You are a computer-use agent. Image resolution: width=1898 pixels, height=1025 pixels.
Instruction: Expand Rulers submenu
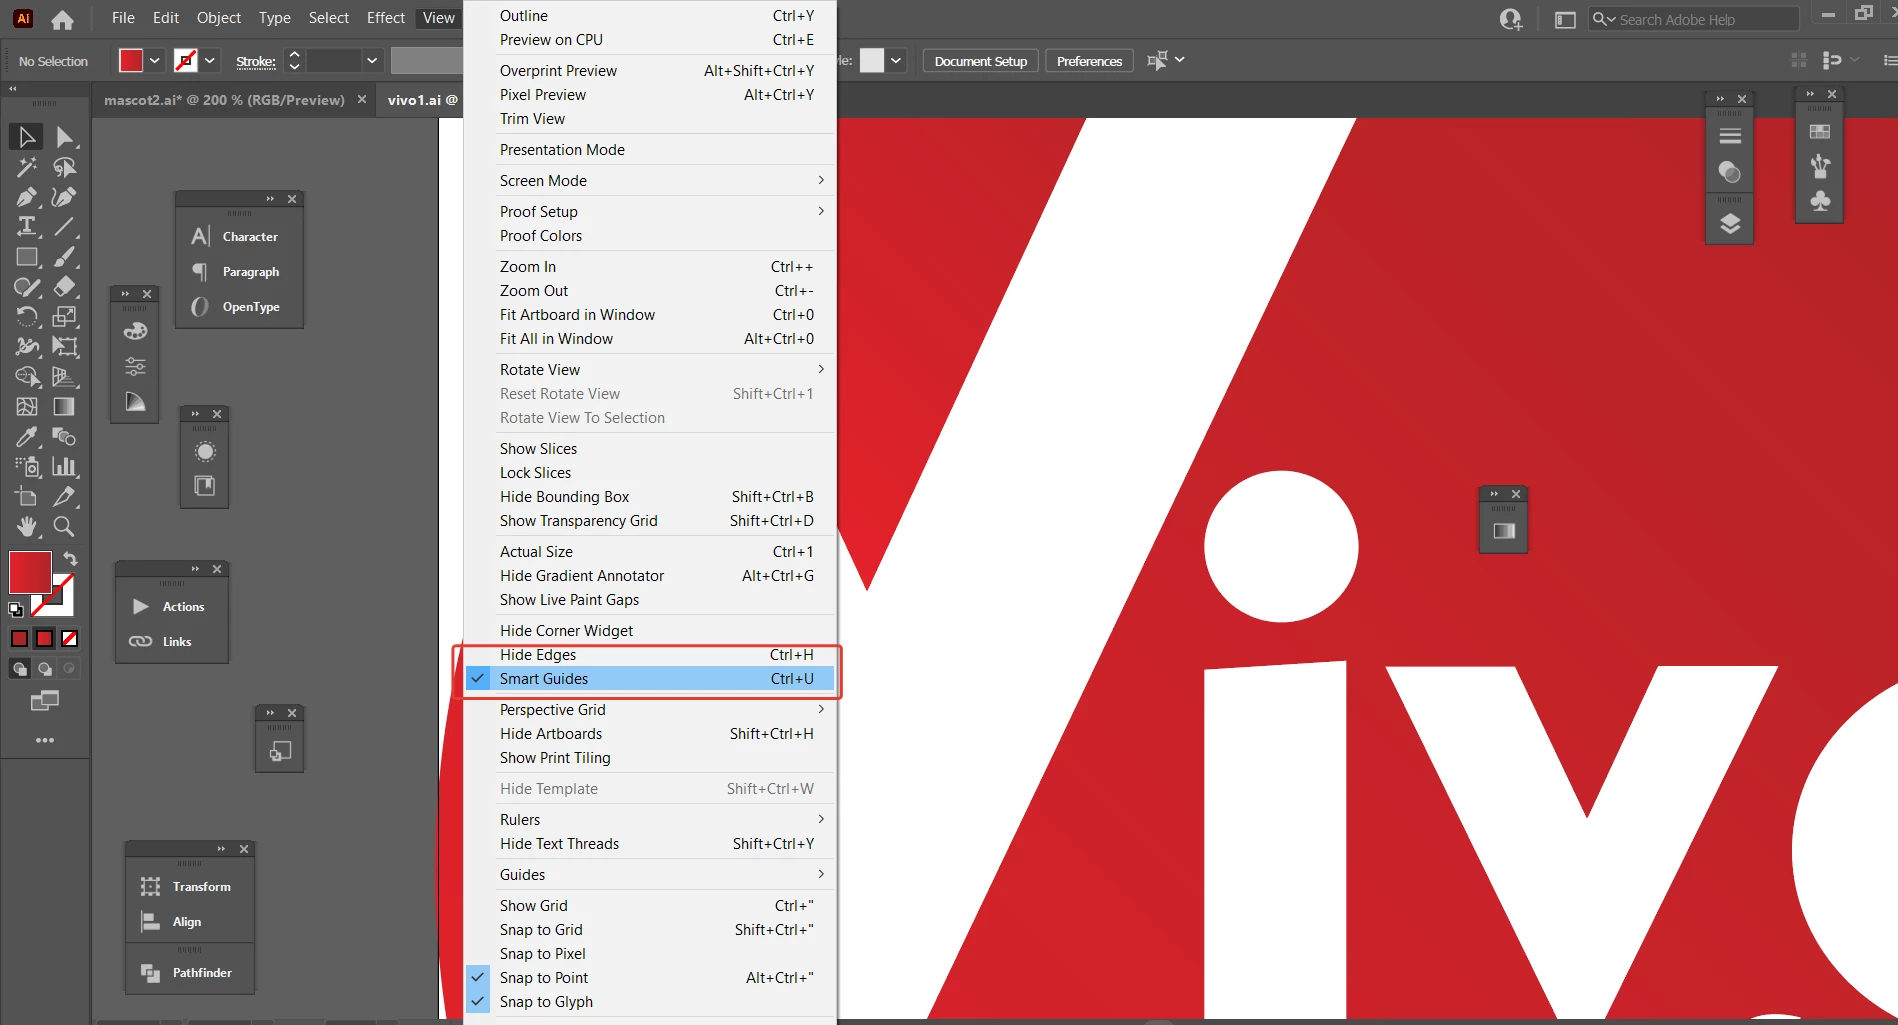click(651, 820)
